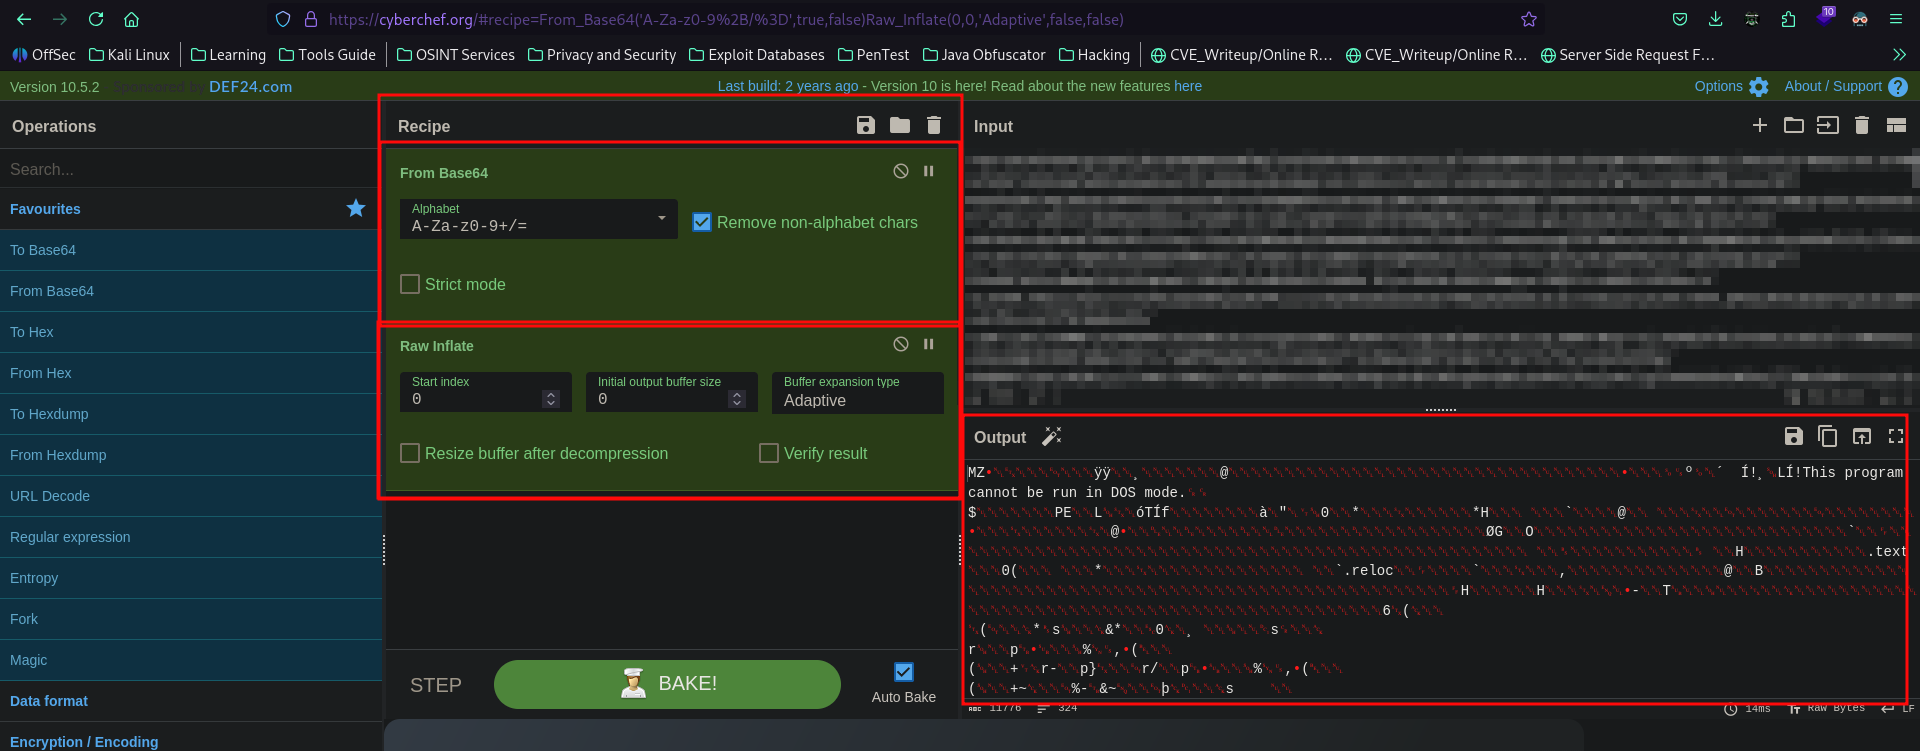The height and width of the screenshot is (751, 1920).
Task: Maximise the output pane
Action: pos(1895,436)
